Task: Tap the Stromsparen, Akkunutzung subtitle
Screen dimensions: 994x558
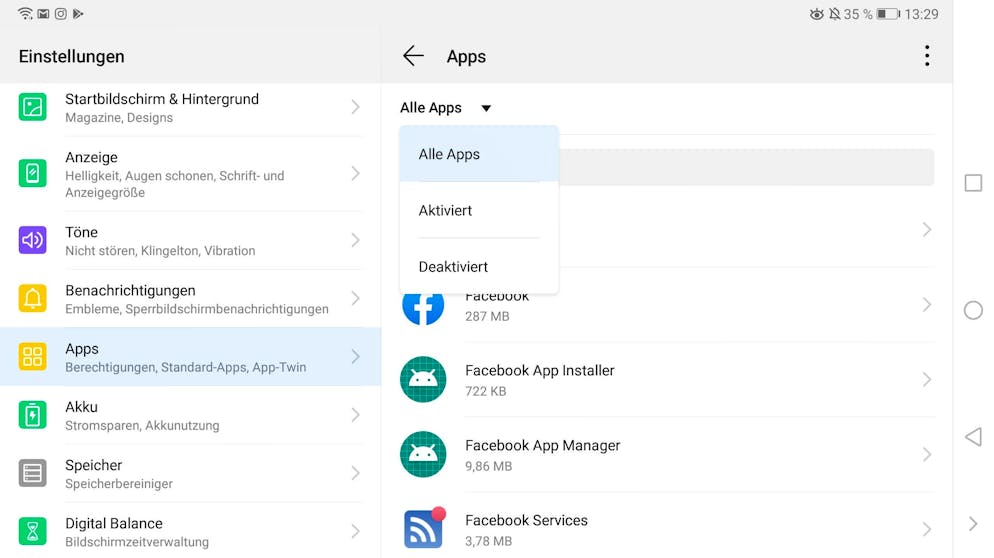Action: 142,425
